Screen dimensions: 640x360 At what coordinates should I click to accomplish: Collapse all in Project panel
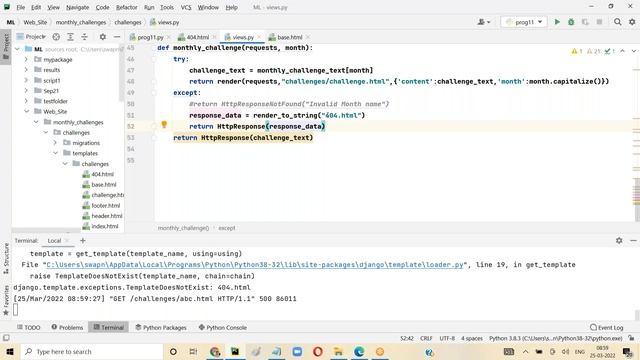(84, 37)
